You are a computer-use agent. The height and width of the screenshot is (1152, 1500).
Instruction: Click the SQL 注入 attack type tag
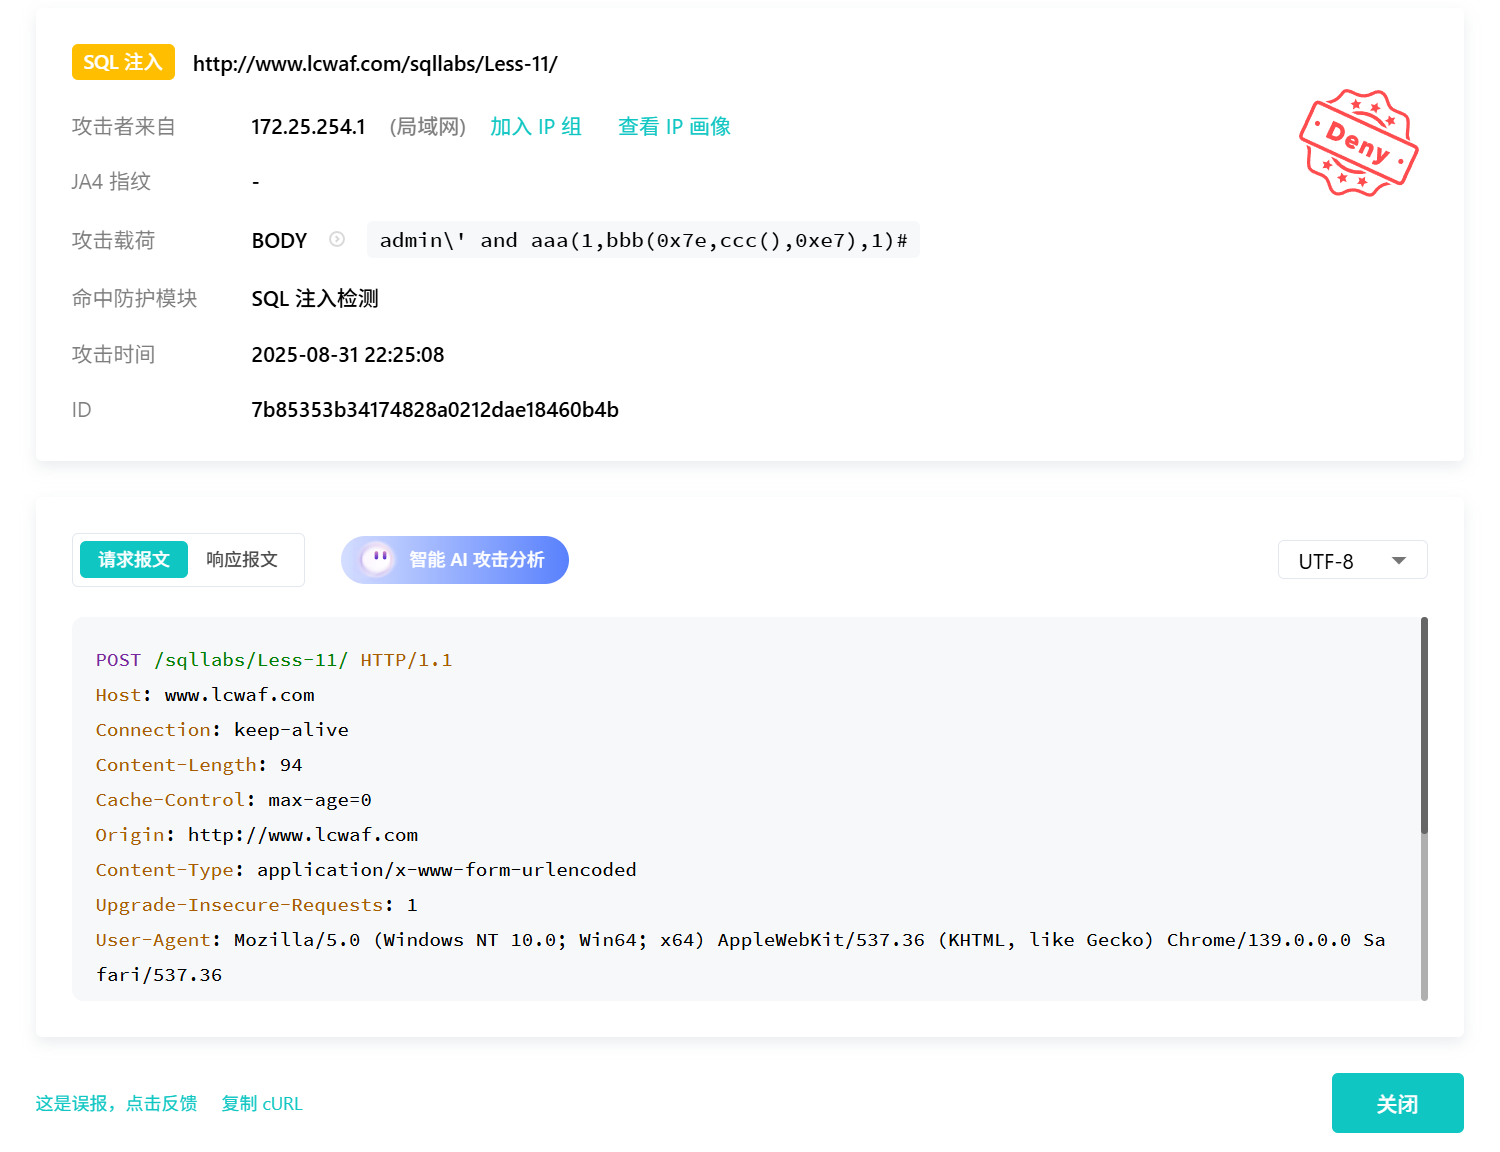pos(123,62)
